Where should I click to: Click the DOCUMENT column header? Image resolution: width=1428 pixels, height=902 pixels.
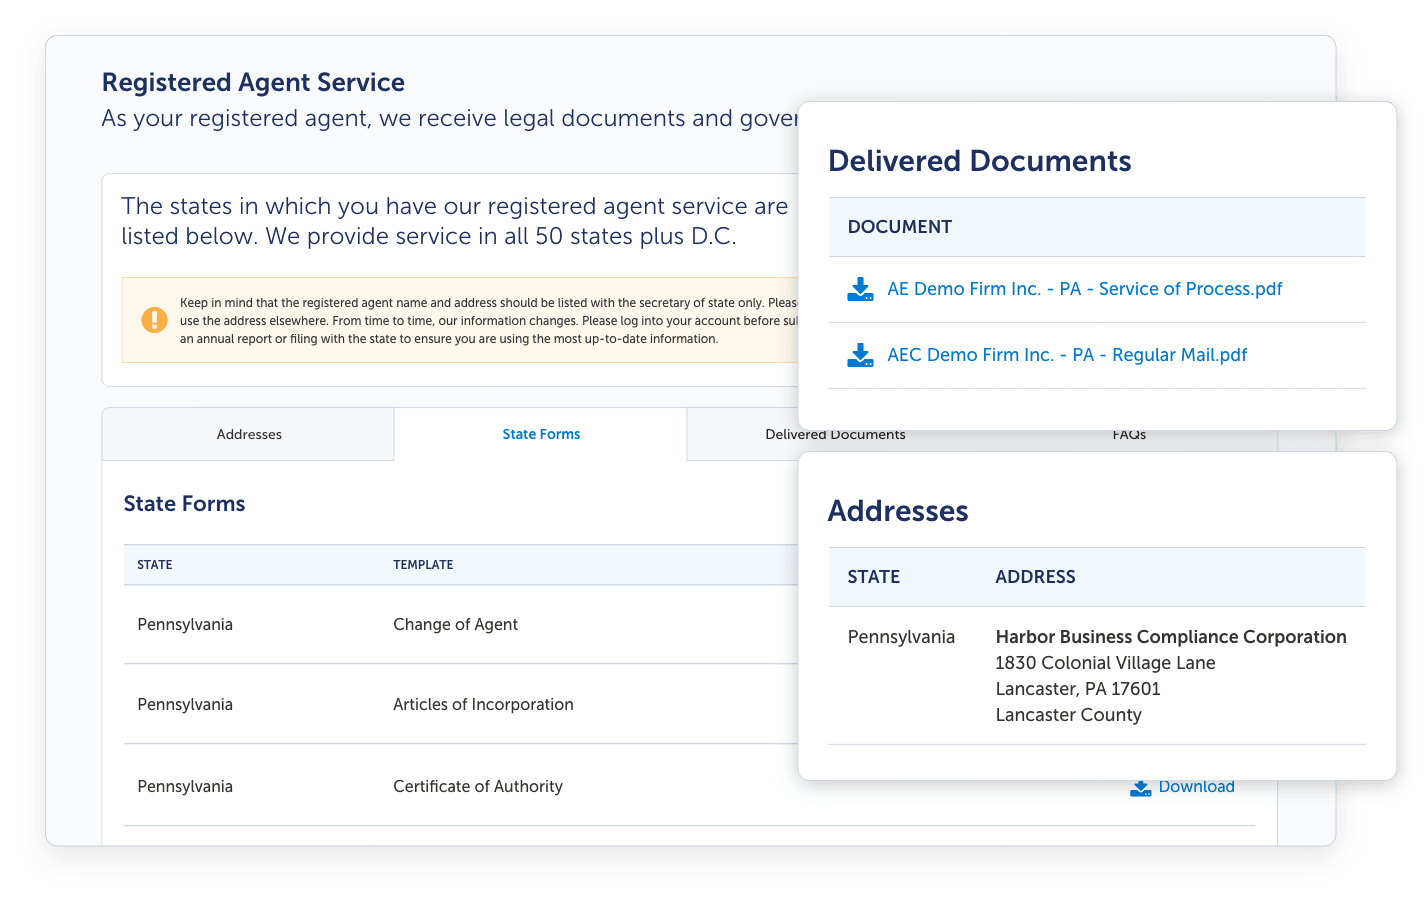[x=899, y=227]
